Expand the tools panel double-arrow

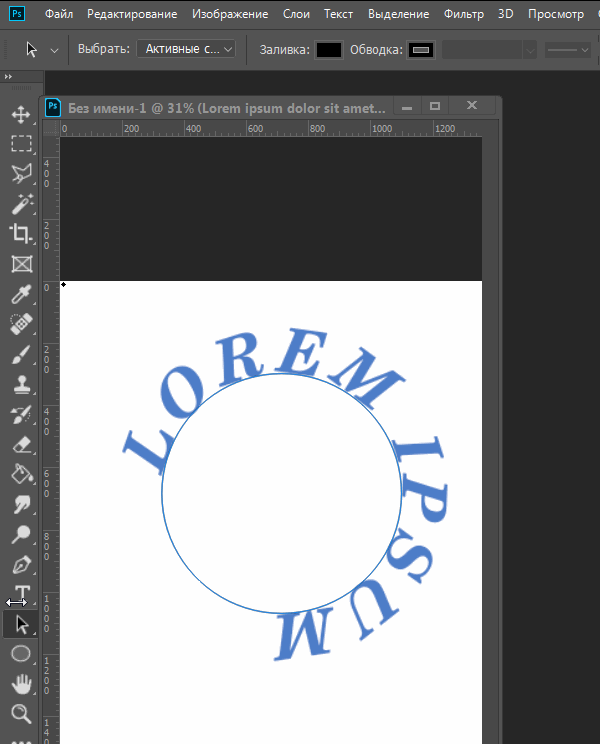tap(8, 76)
